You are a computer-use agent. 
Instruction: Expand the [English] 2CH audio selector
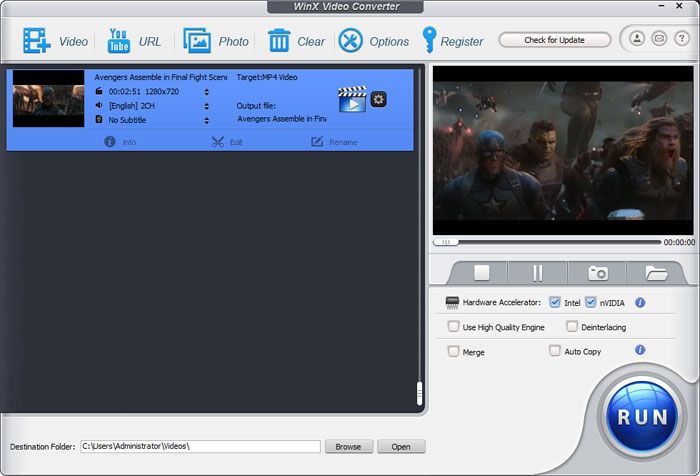click(206, 105)
